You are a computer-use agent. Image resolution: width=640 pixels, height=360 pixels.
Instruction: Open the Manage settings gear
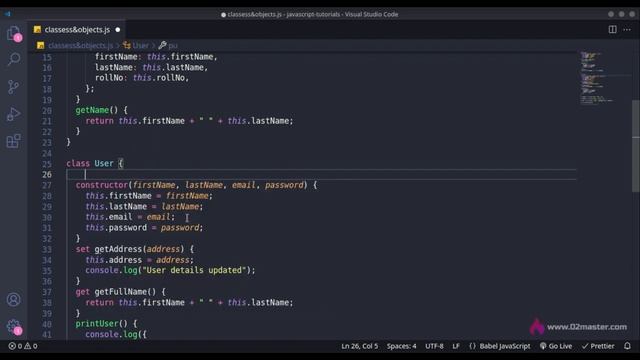[x=13, y=326]
